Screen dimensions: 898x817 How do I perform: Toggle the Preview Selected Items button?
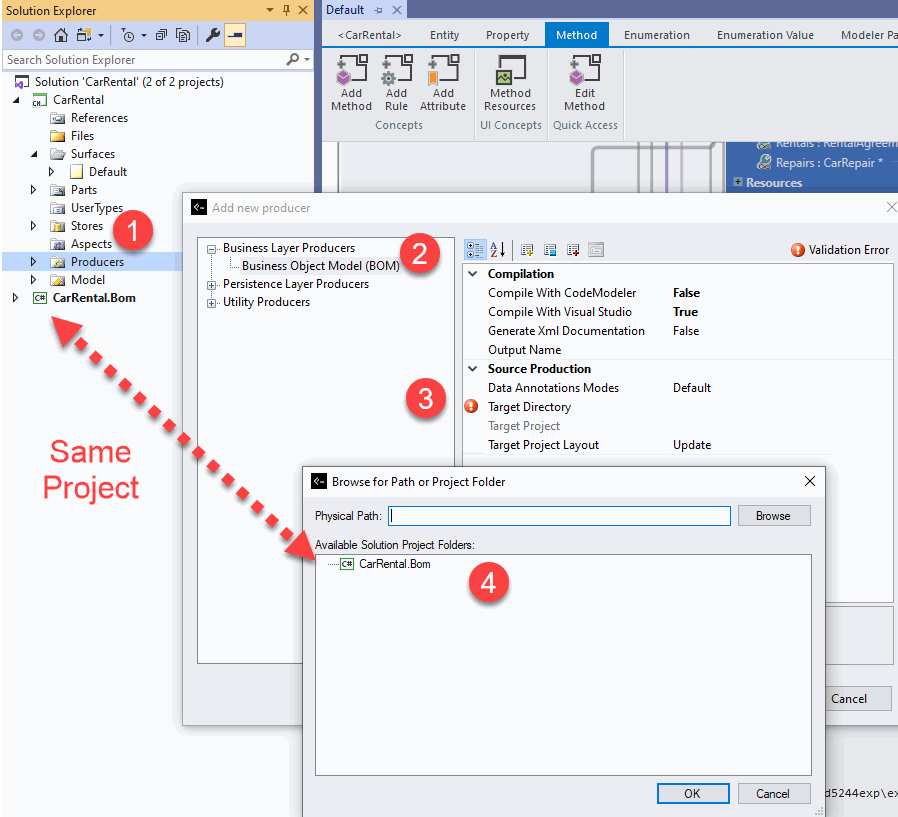pyautogui.click(x=234, y=35)
